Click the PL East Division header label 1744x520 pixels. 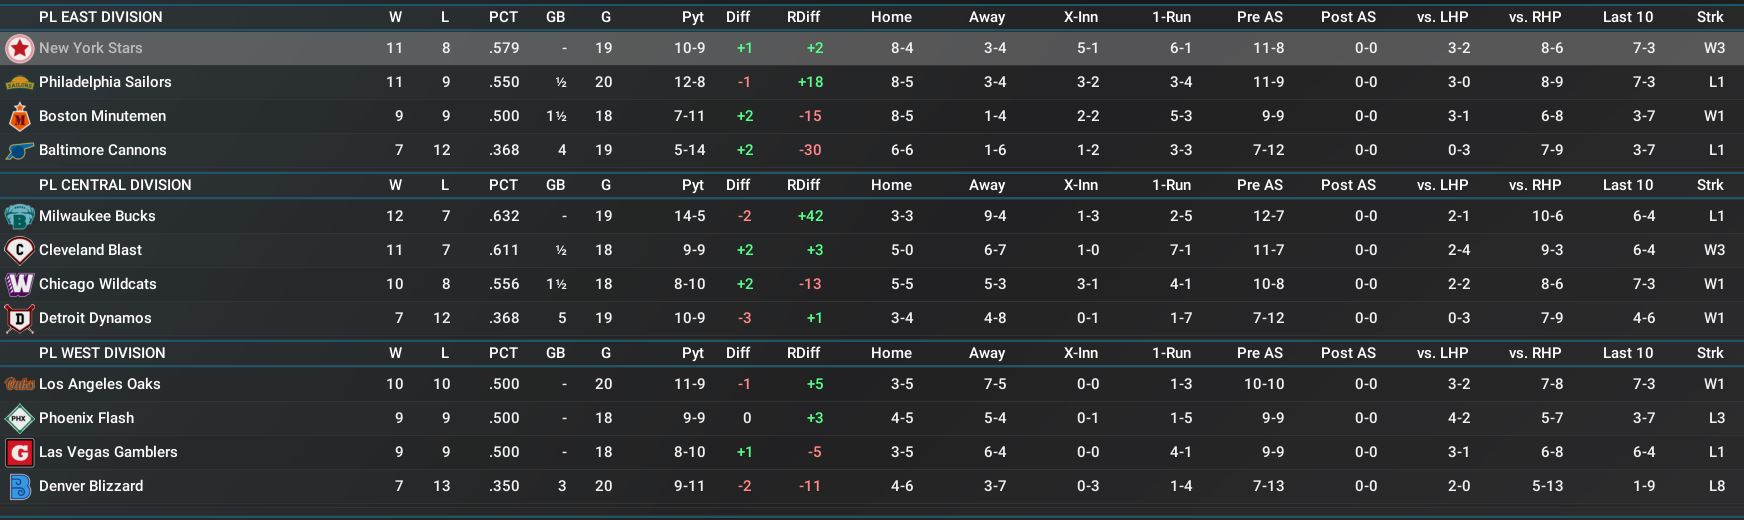100,17
